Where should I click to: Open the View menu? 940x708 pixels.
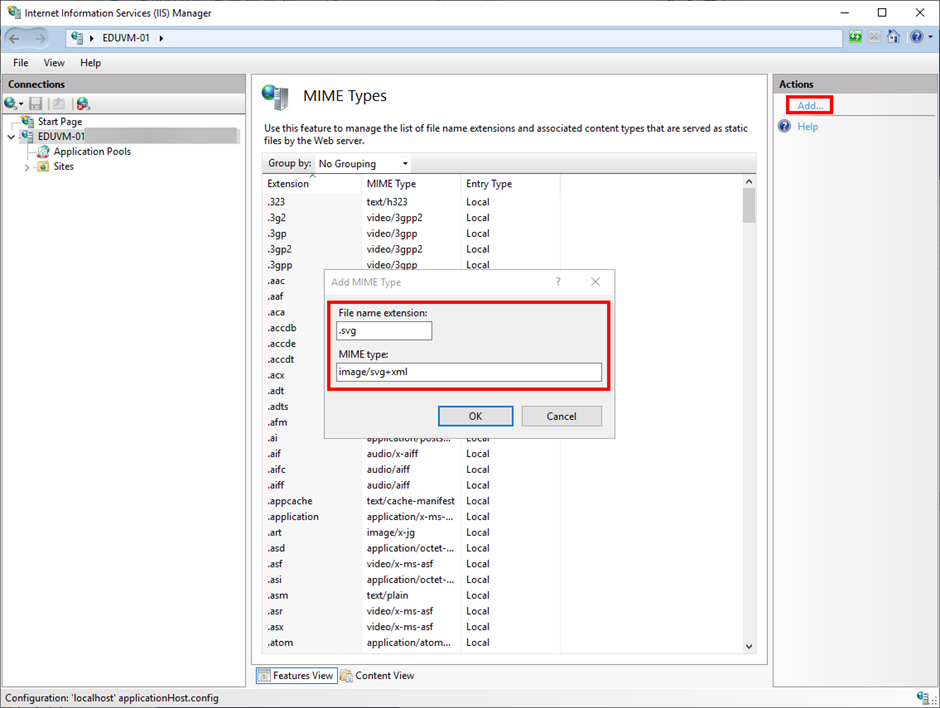(54, 63)
